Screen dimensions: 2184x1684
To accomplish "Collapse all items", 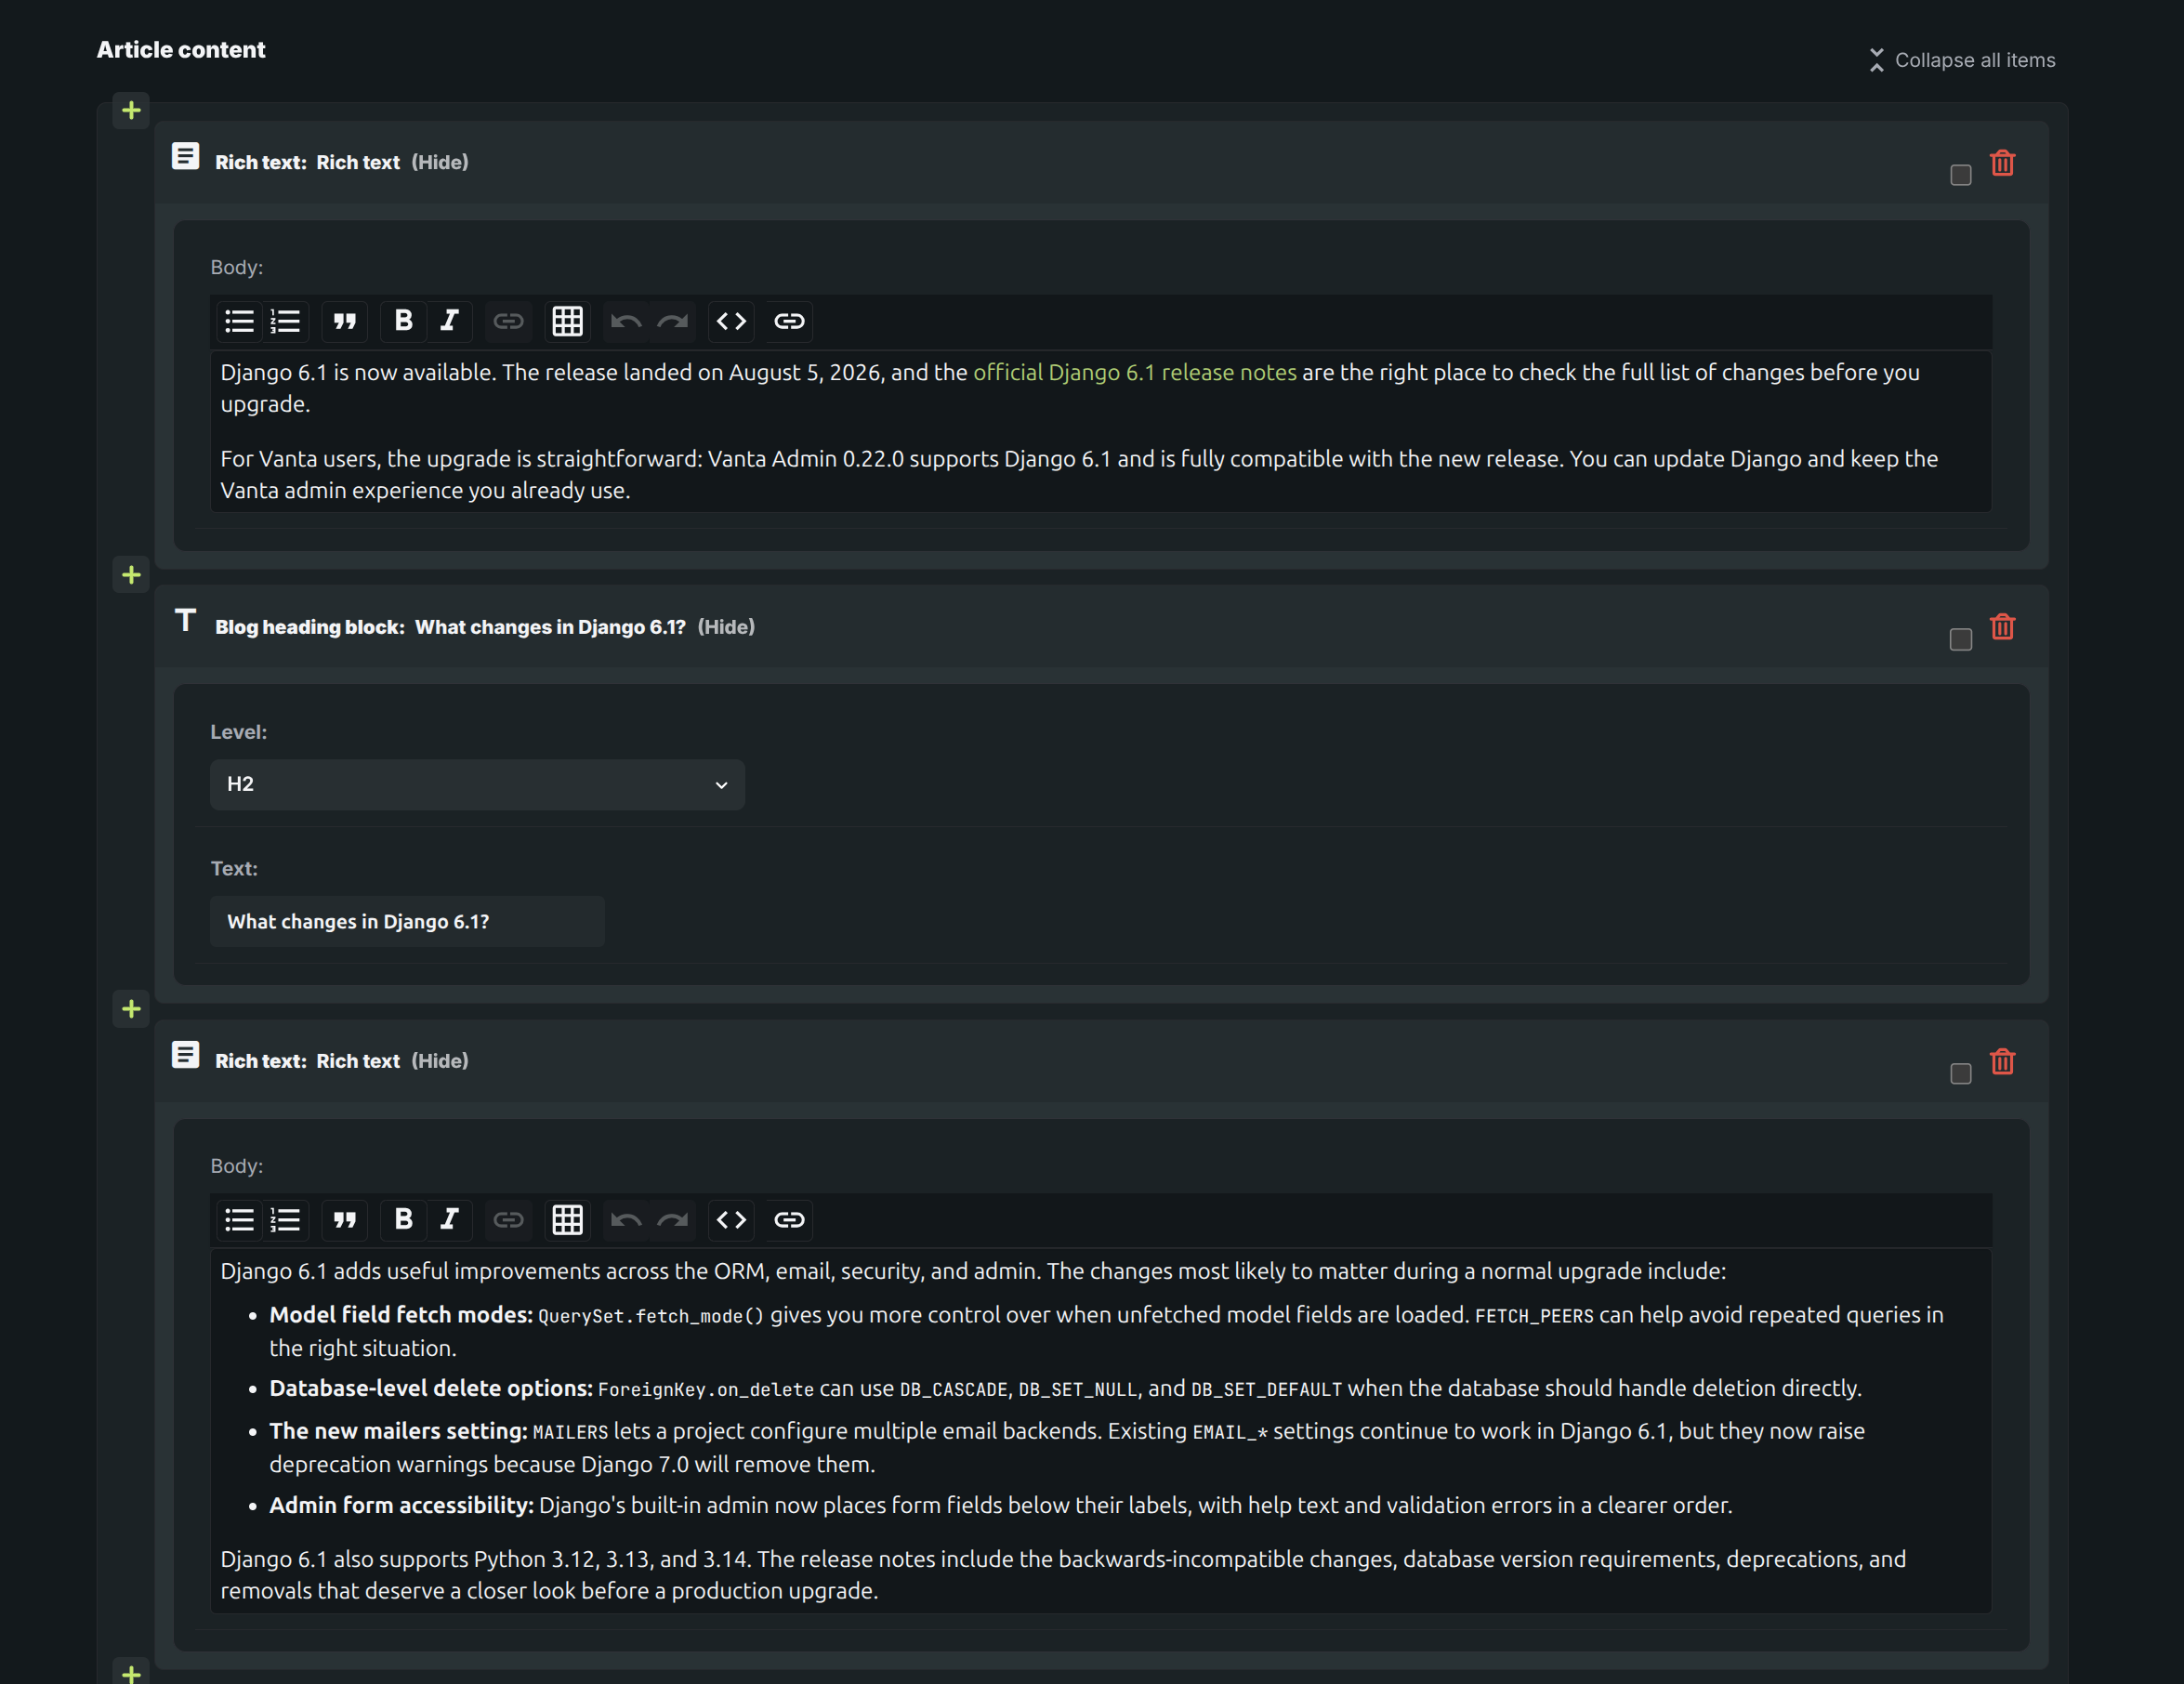I will coord(1962,60).
